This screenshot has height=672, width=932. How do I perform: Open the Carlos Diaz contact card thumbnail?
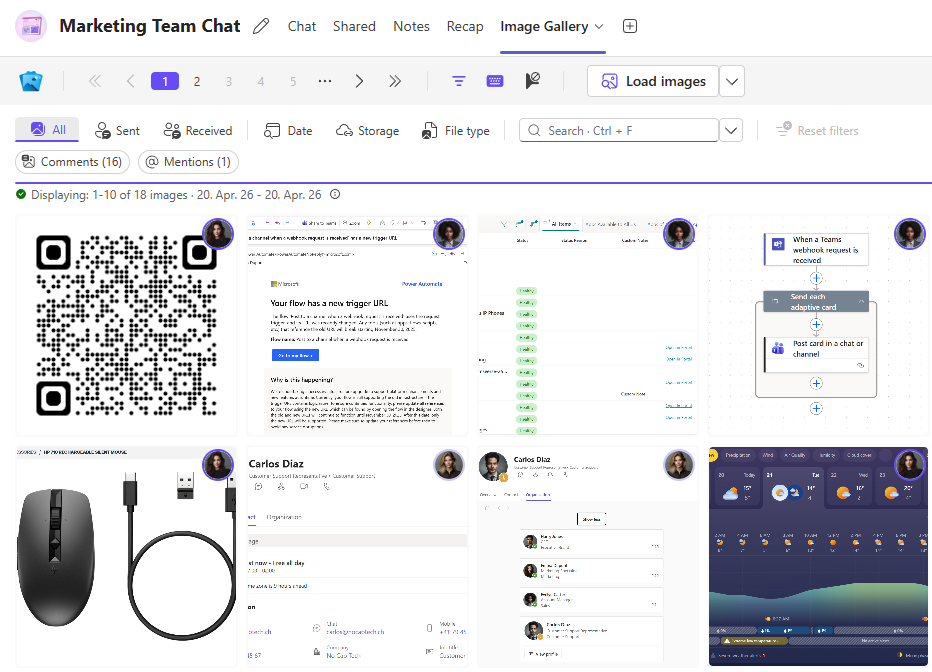point(358,557)
